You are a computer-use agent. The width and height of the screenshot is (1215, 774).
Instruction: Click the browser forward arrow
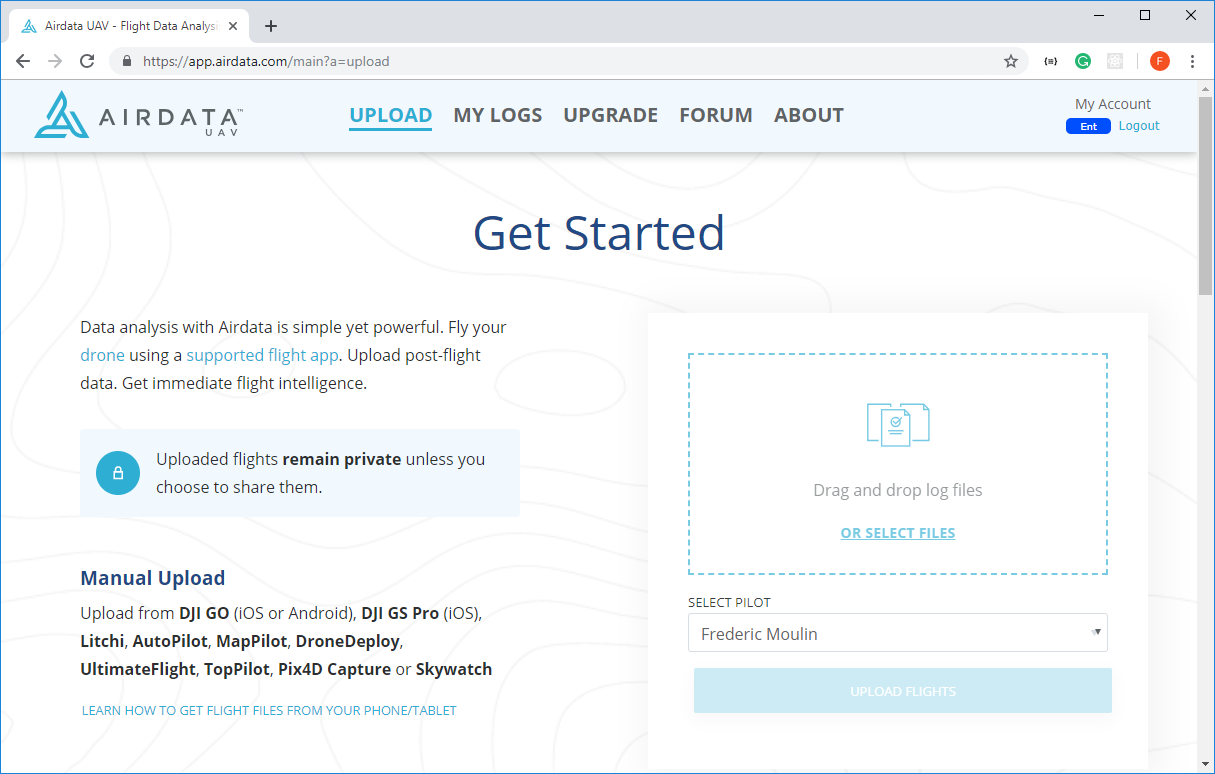55,61
